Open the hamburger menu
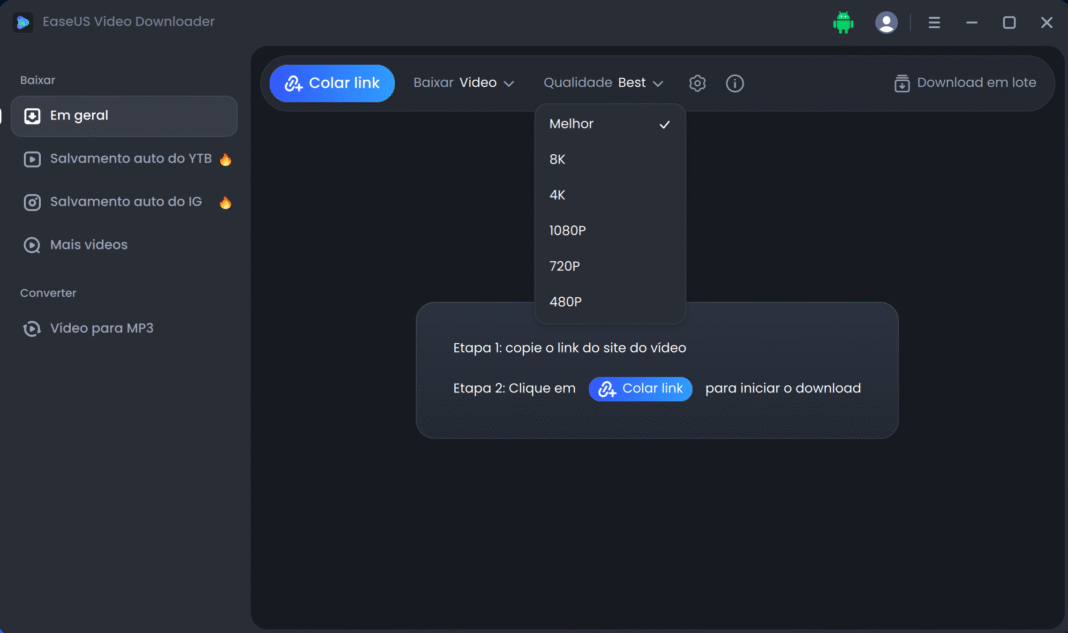 [934, 21]
